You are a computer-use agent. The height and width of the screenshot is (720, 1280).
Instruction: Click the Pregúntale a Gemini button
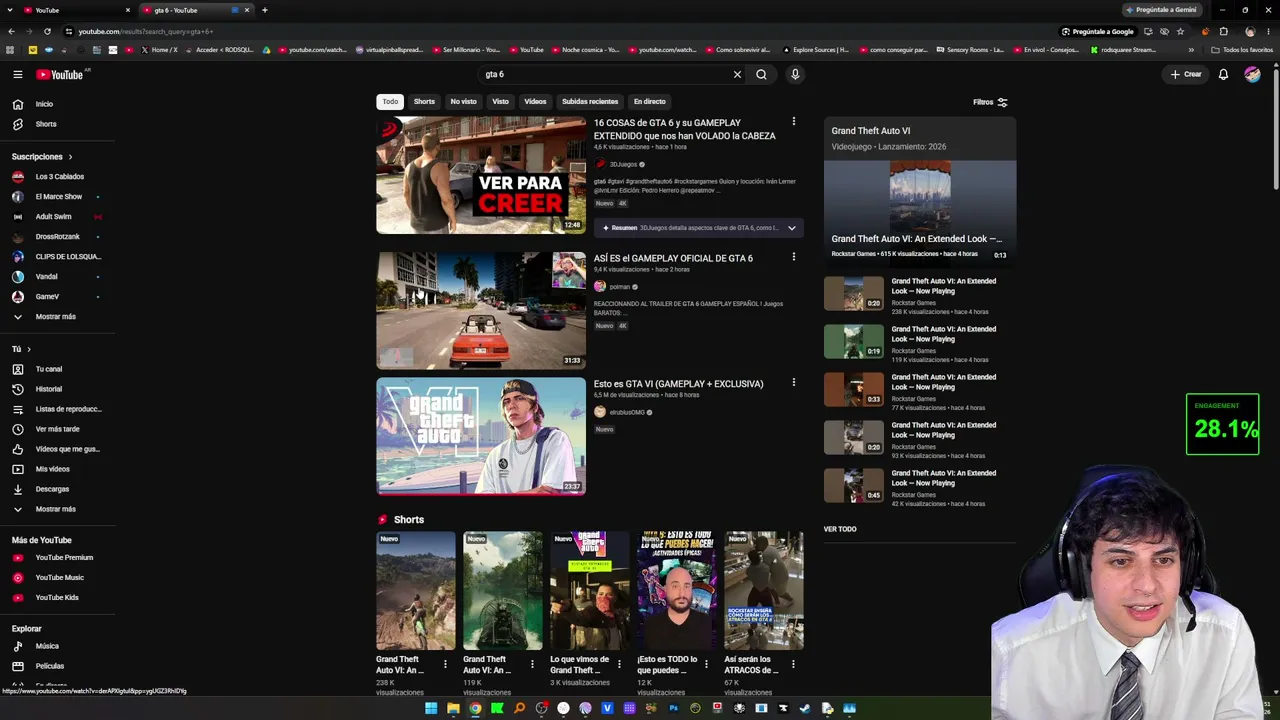[x=1160, y=10]
